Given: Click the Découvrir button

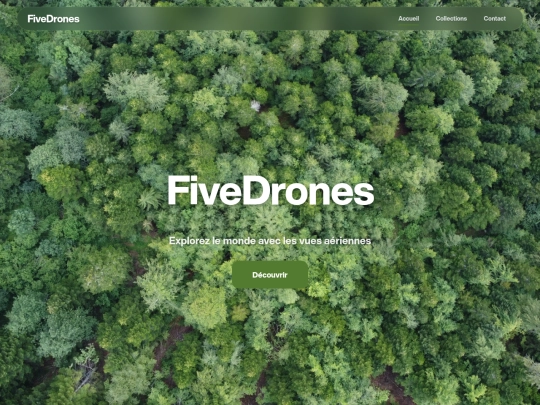Looking at the screenshot, I should click(x=270, y=275).
